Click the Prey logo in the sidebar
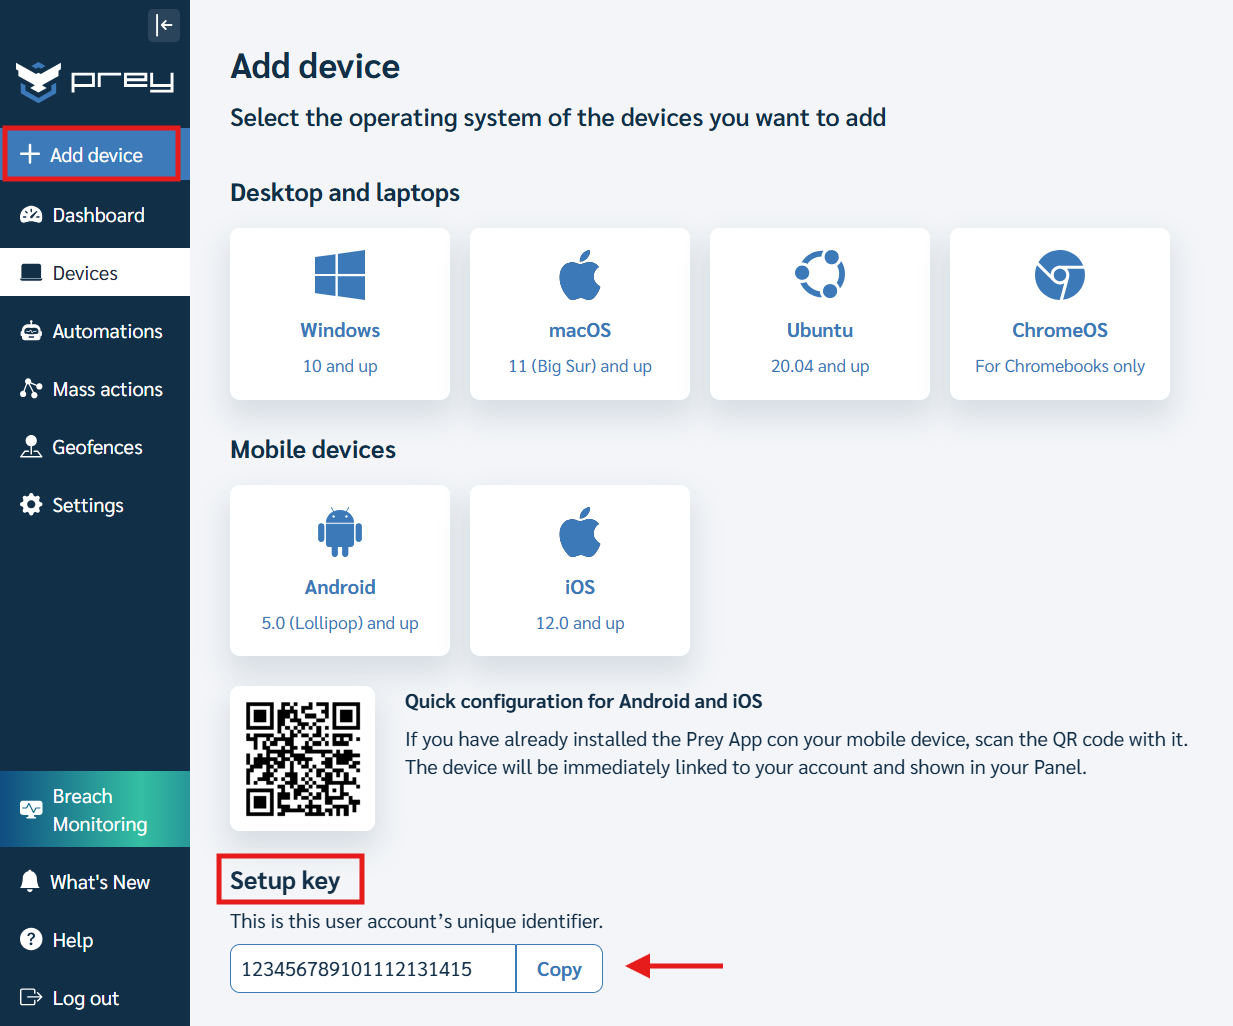The image size is (1233, 1026). [95, 81]
